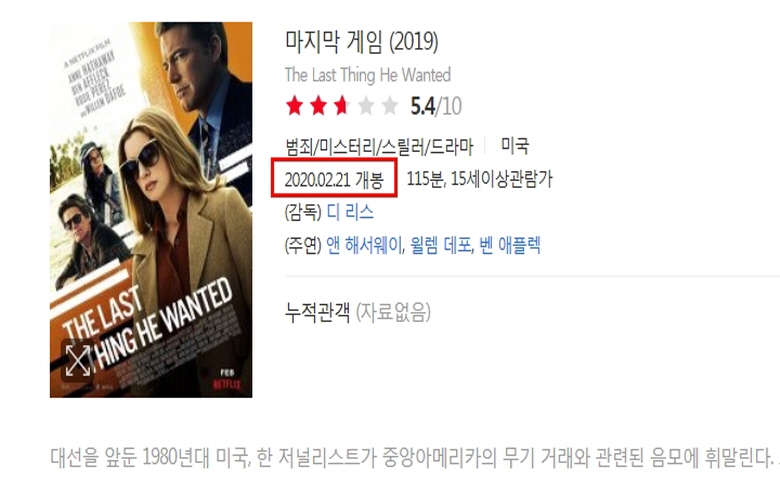Click the 5.4/10 rating score

tap(436, 106)
